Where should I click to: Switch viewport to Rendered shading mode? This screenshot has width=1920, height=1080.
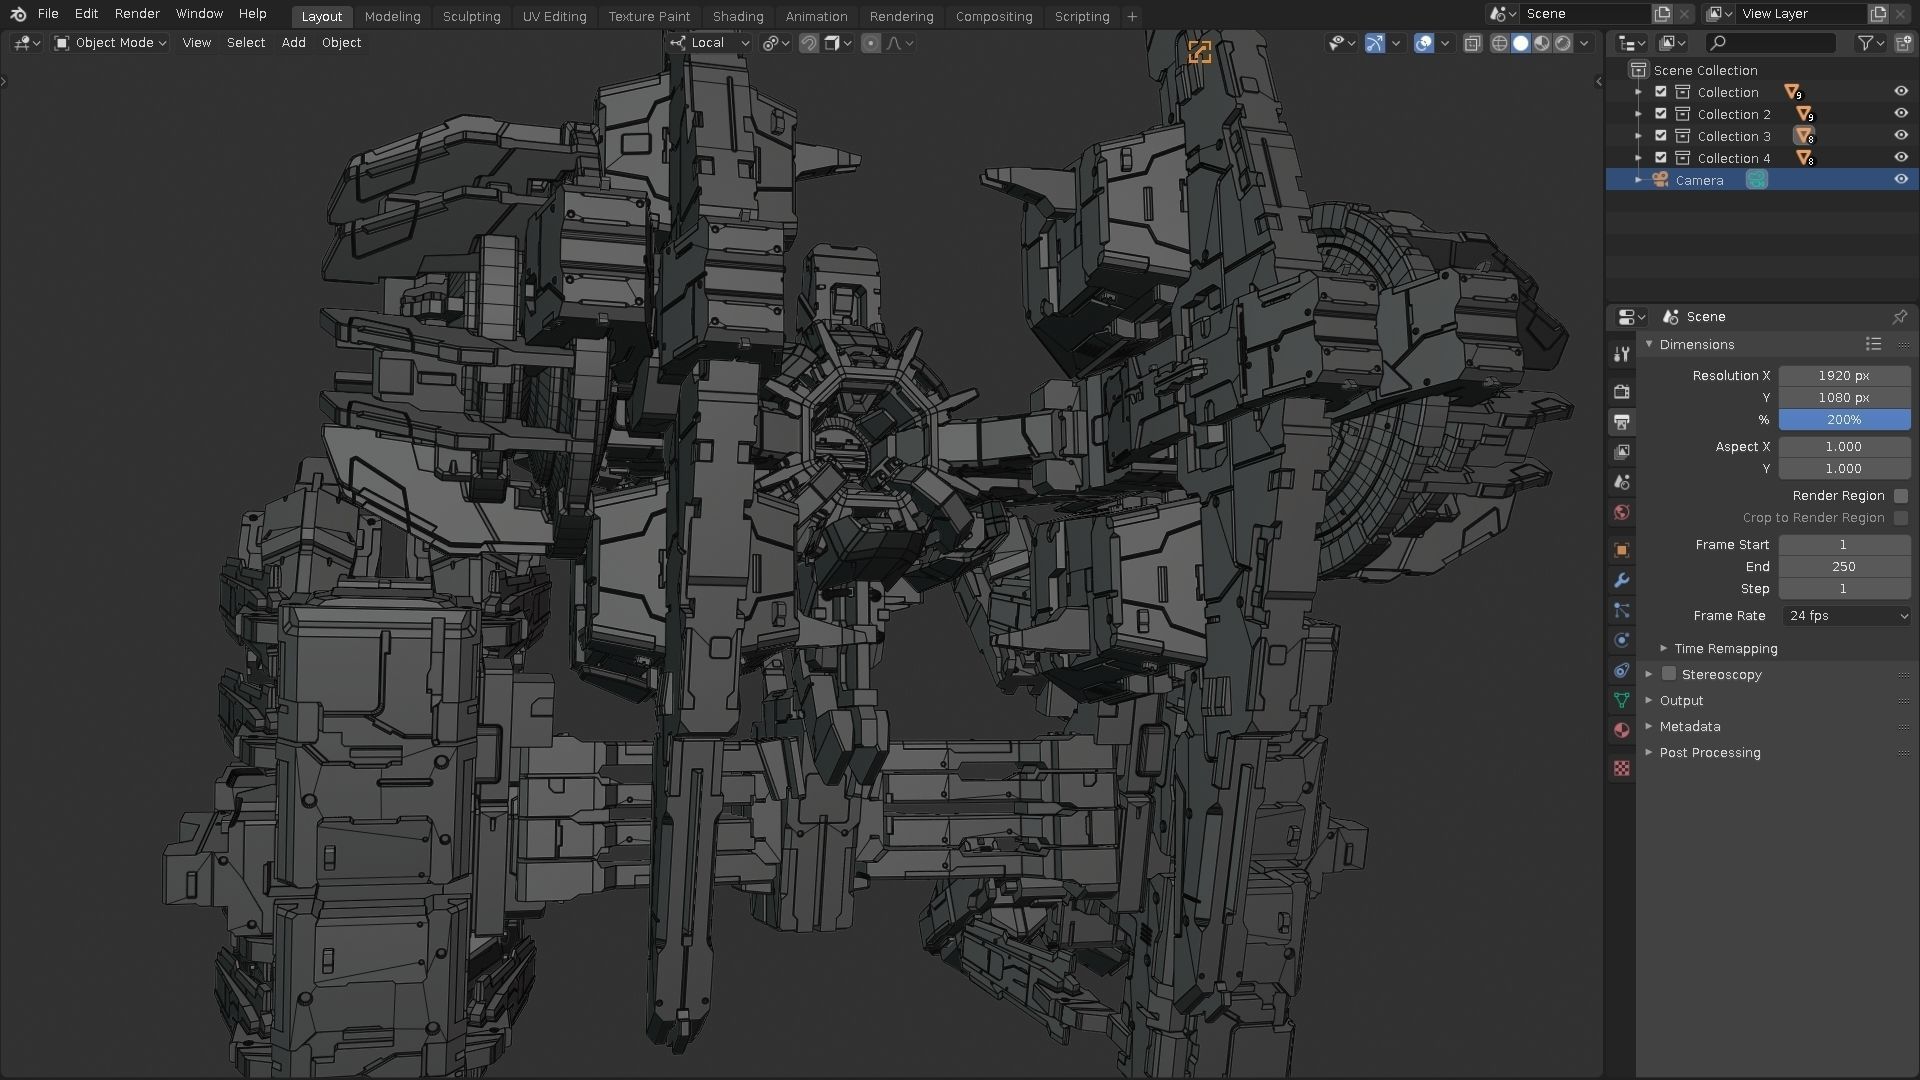(1564, 43)
